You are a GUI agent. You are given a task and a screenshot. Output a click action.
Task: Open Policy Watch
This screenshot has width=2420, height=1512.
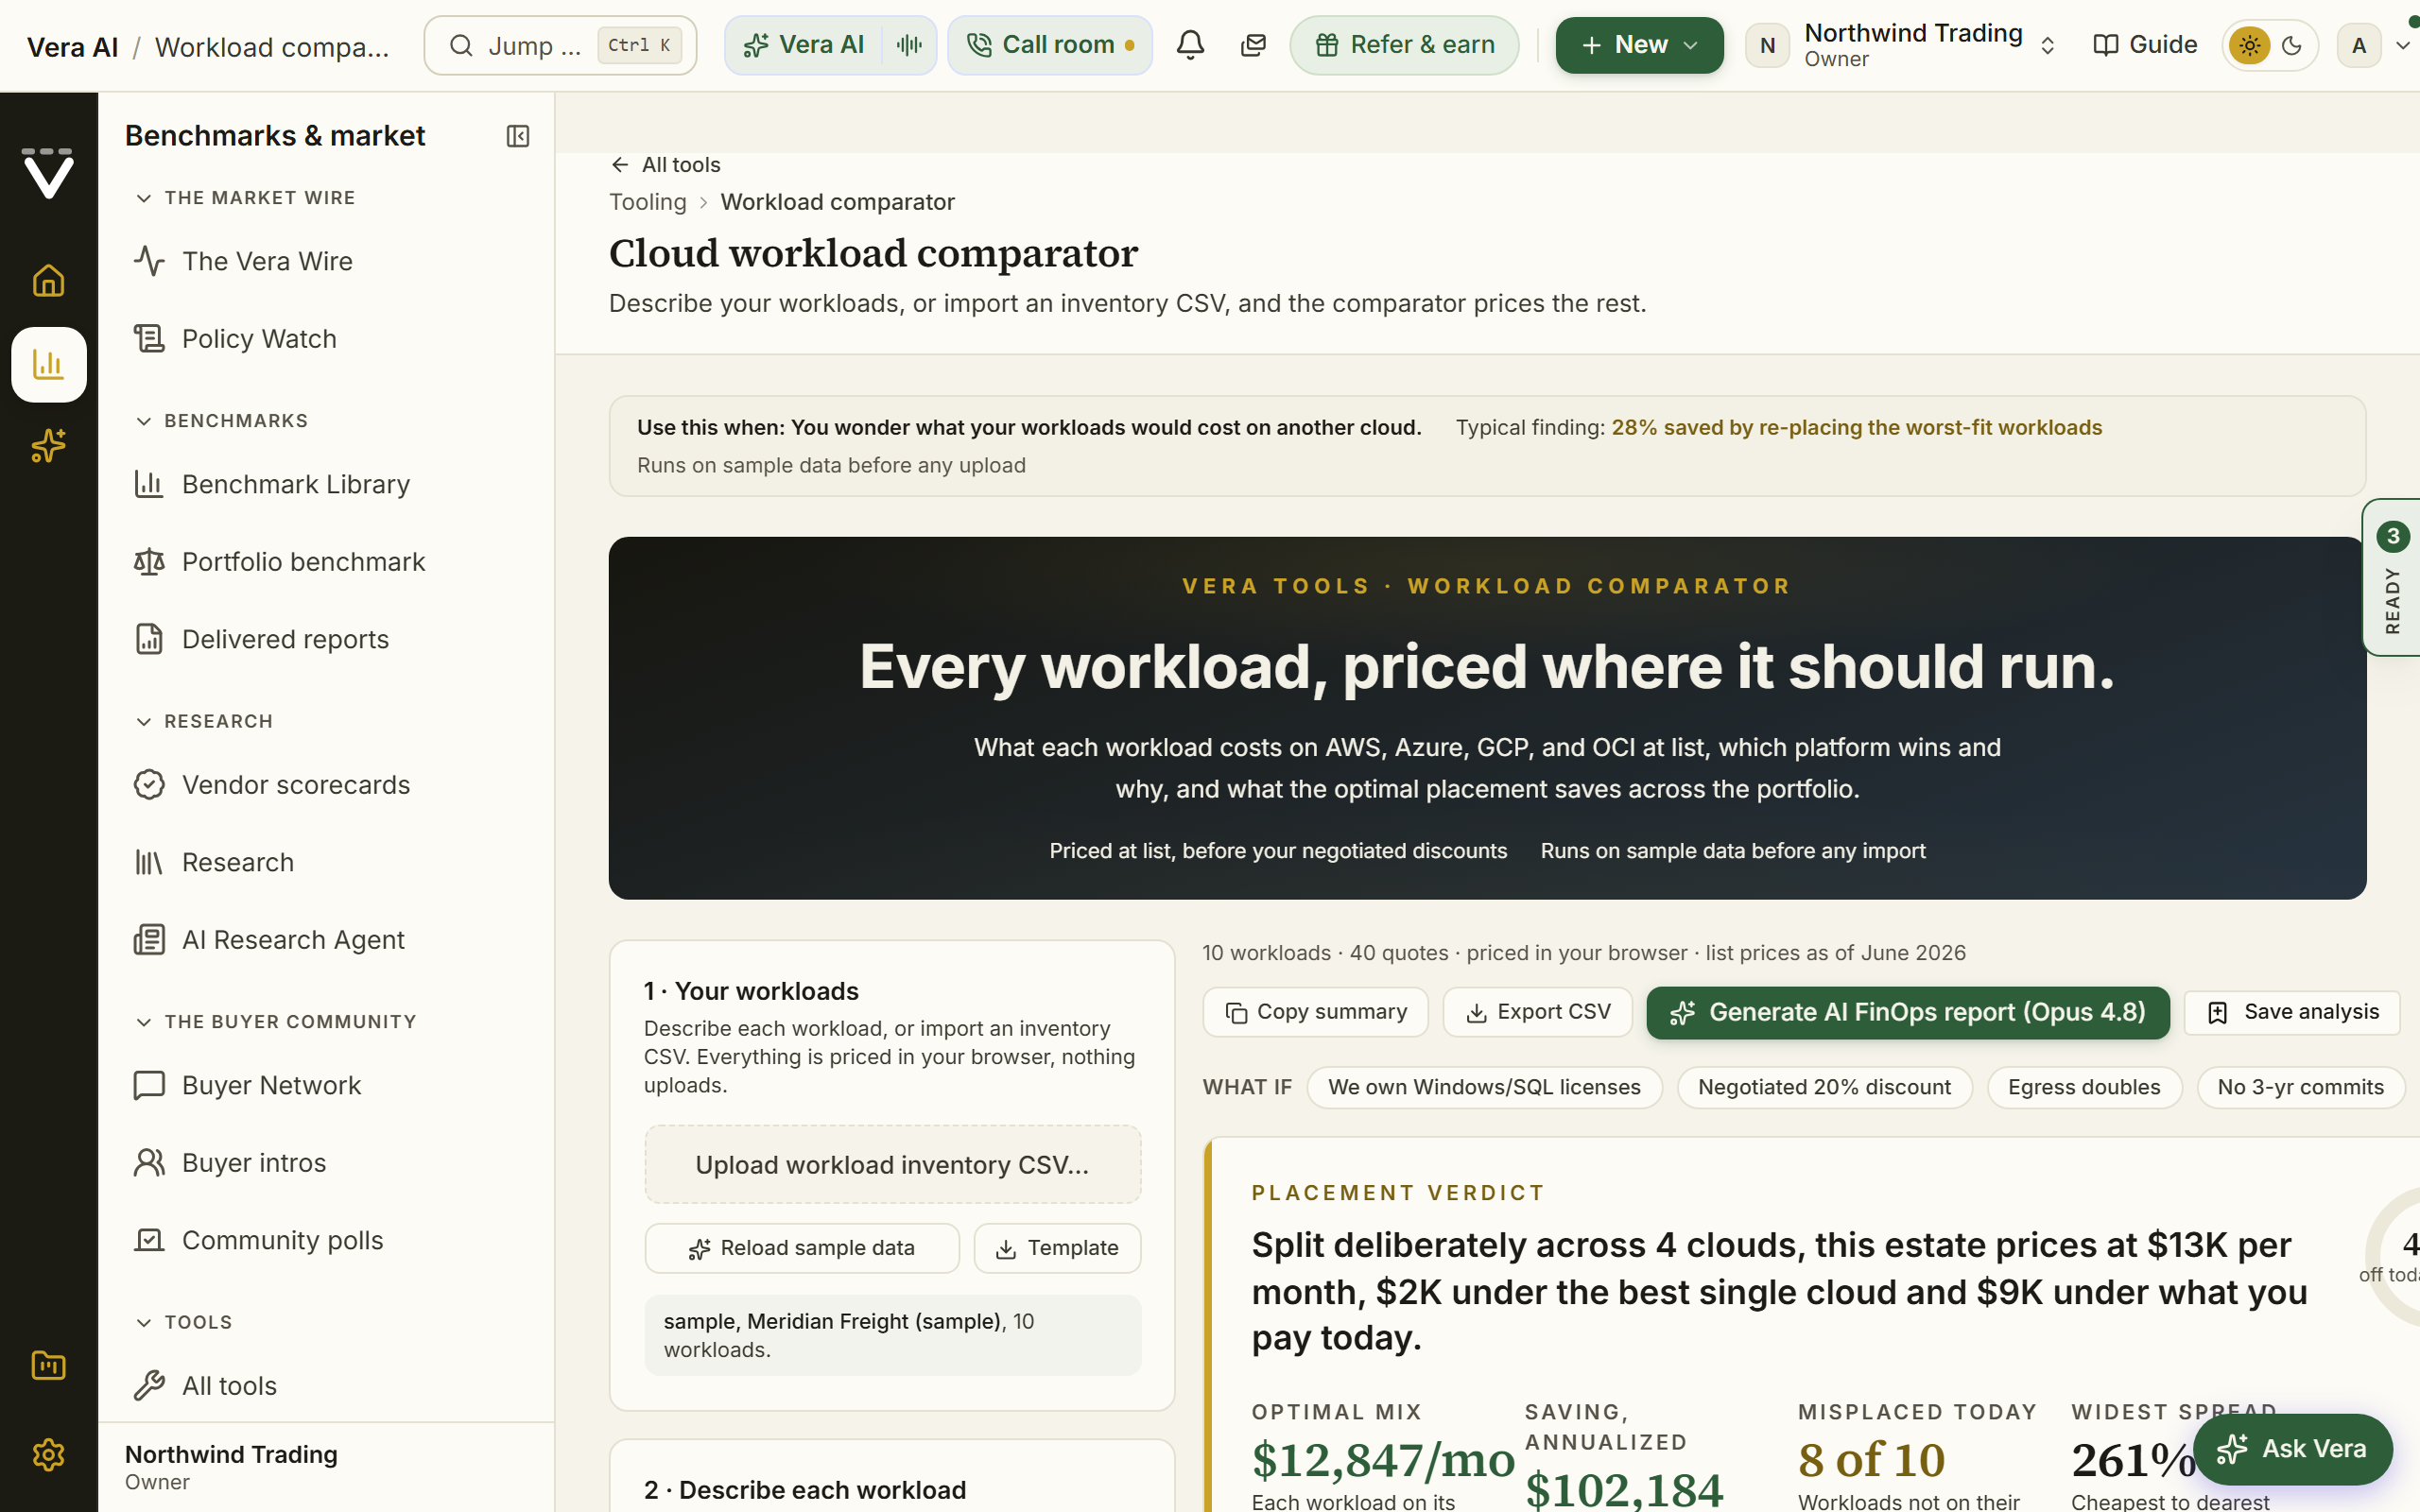coord(325,339)
